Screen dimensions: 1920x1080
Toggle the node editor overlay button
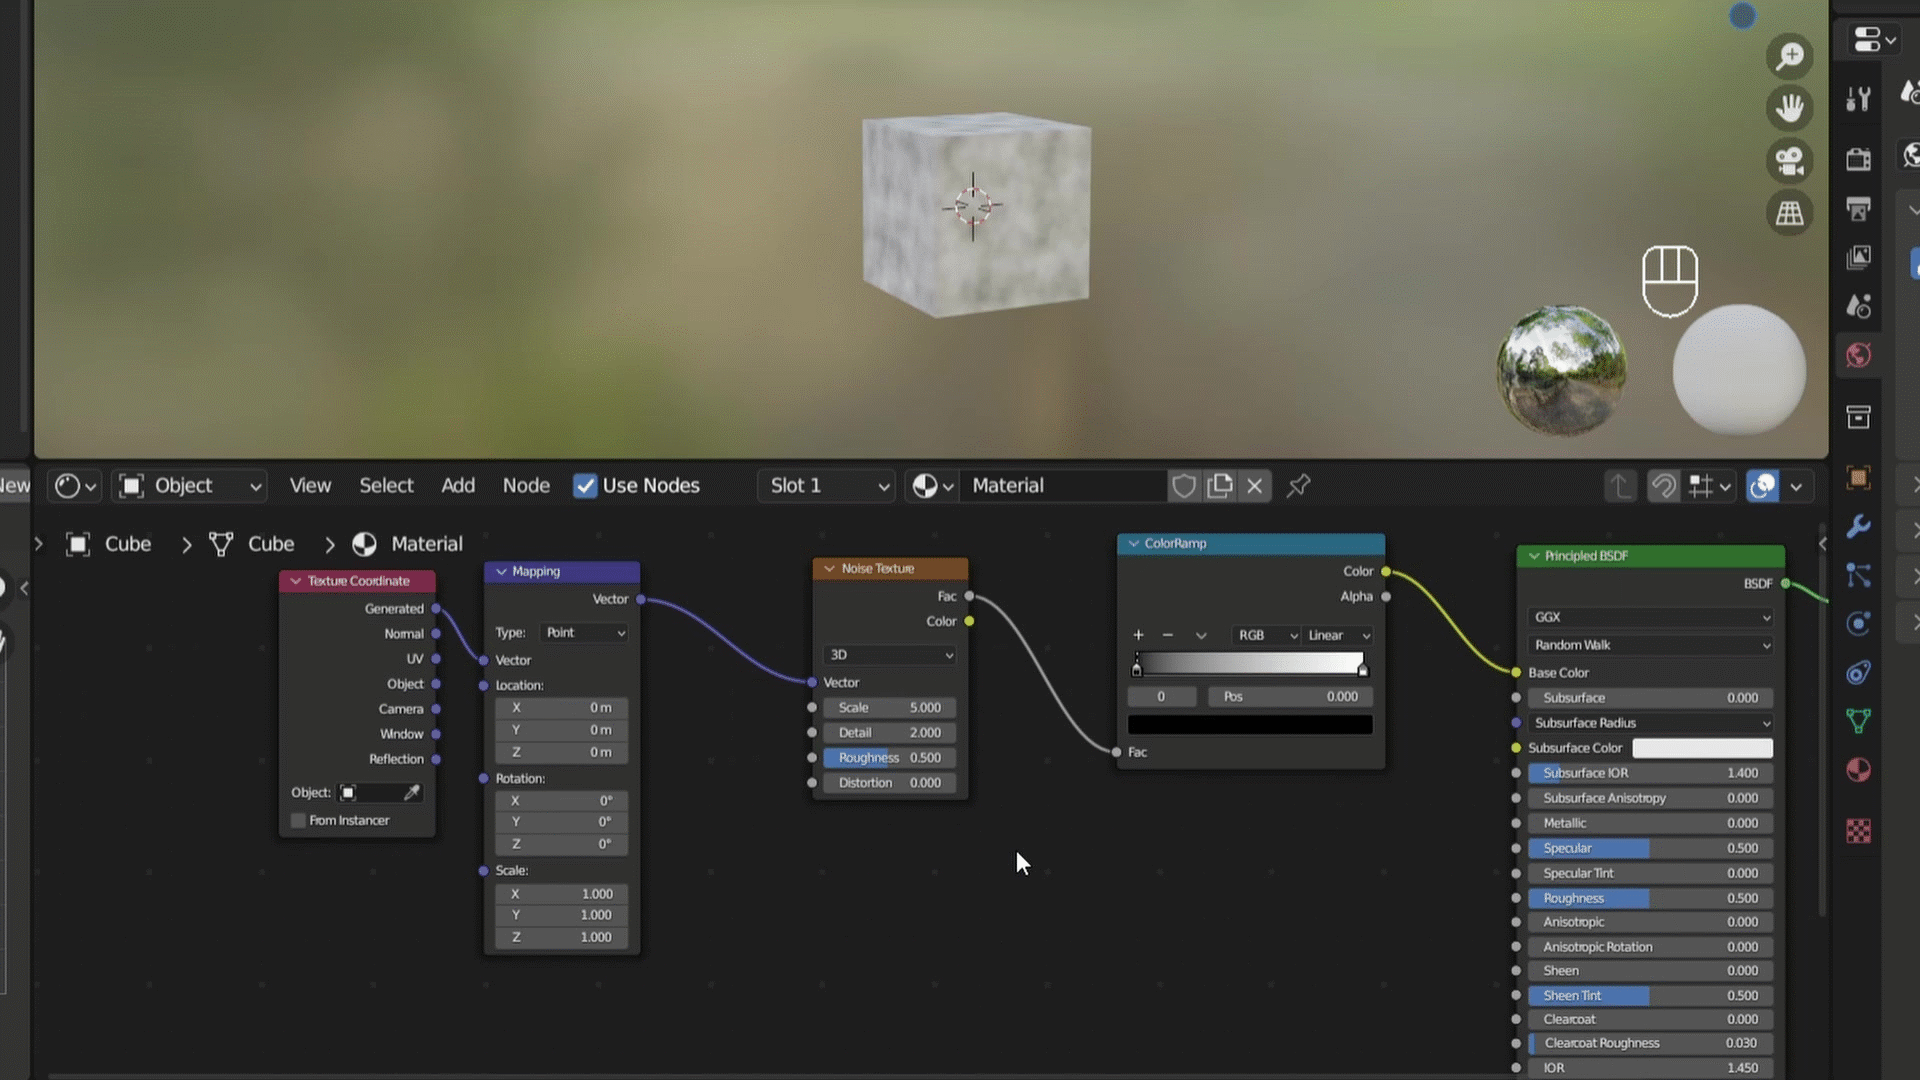[1762, 486]
